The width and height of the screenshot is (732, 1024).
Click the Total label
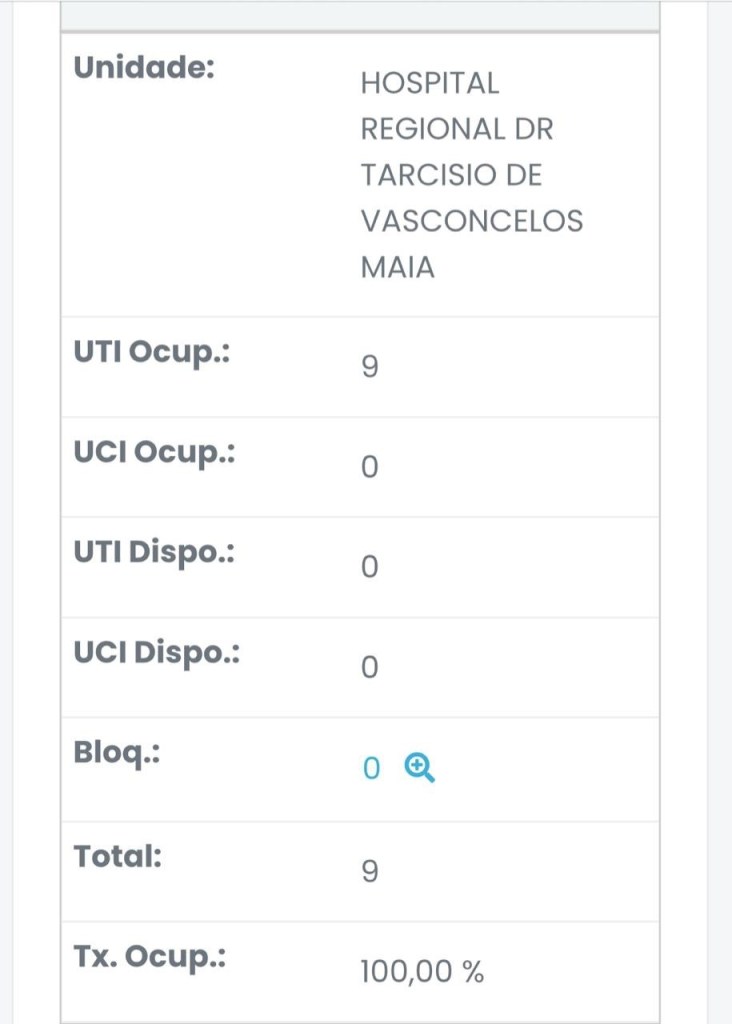tap(118, 857)
